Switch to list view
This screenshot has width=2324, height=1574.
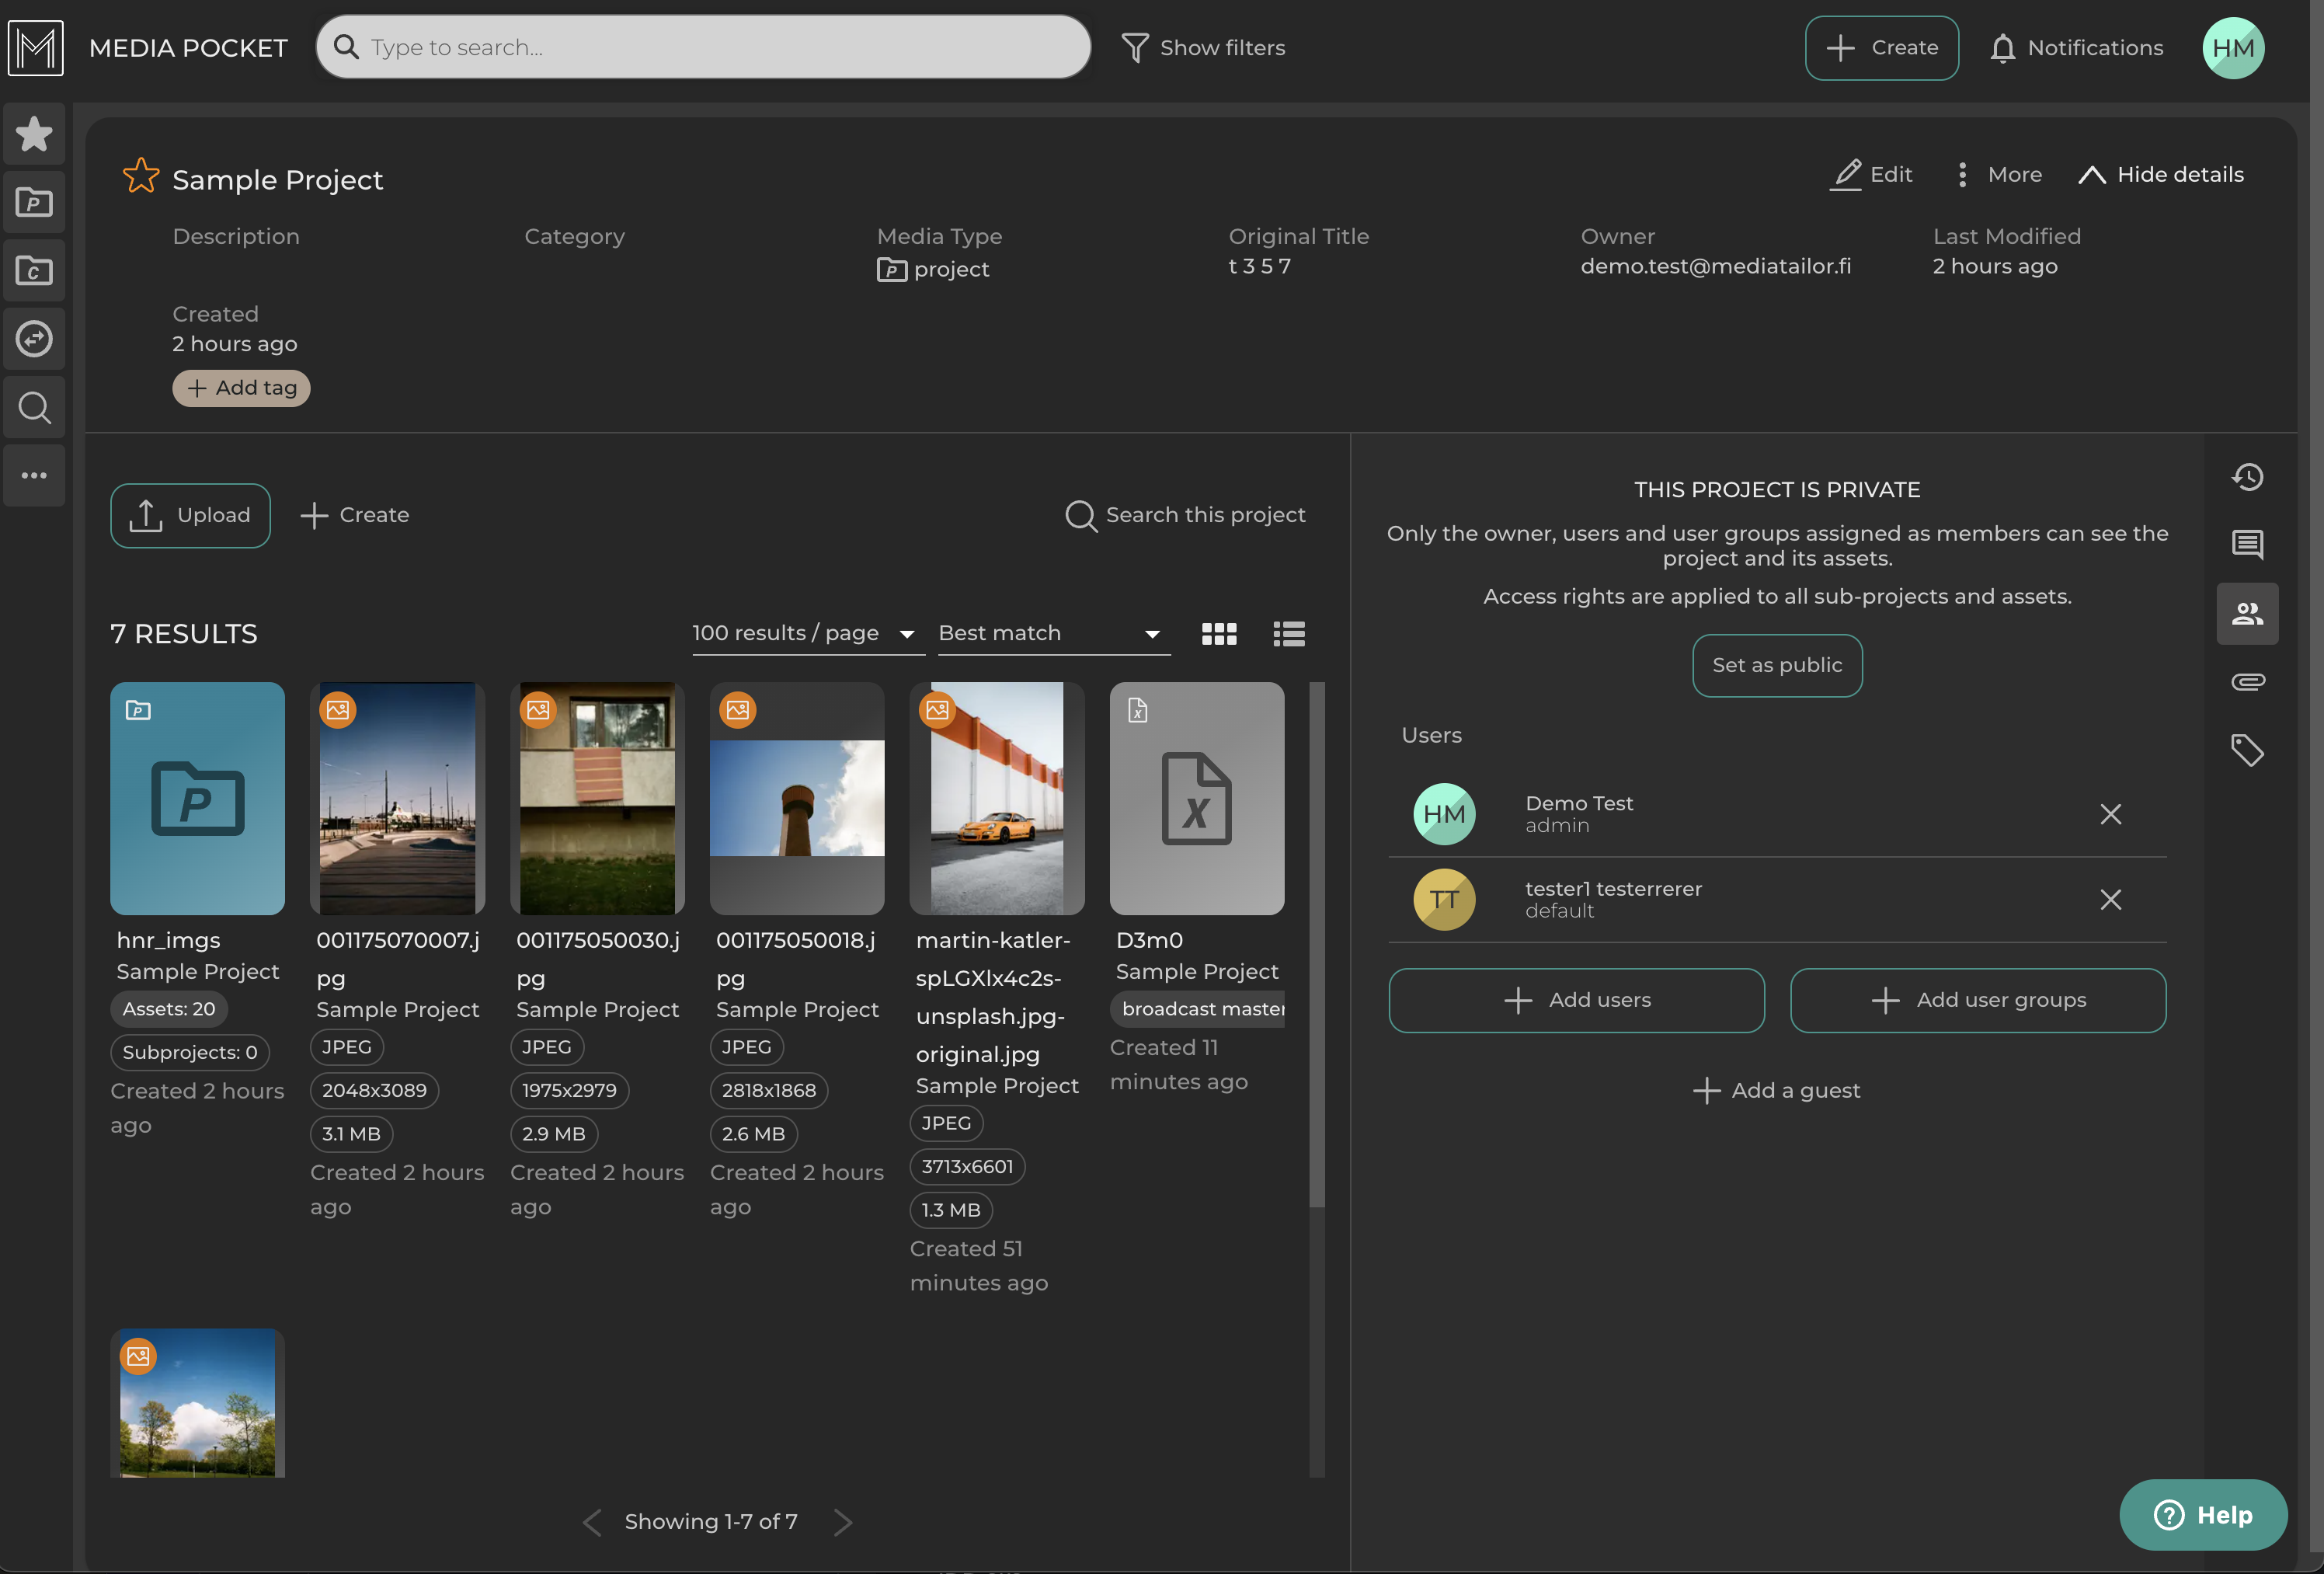pyautogui.click(x=1288, y=634)
